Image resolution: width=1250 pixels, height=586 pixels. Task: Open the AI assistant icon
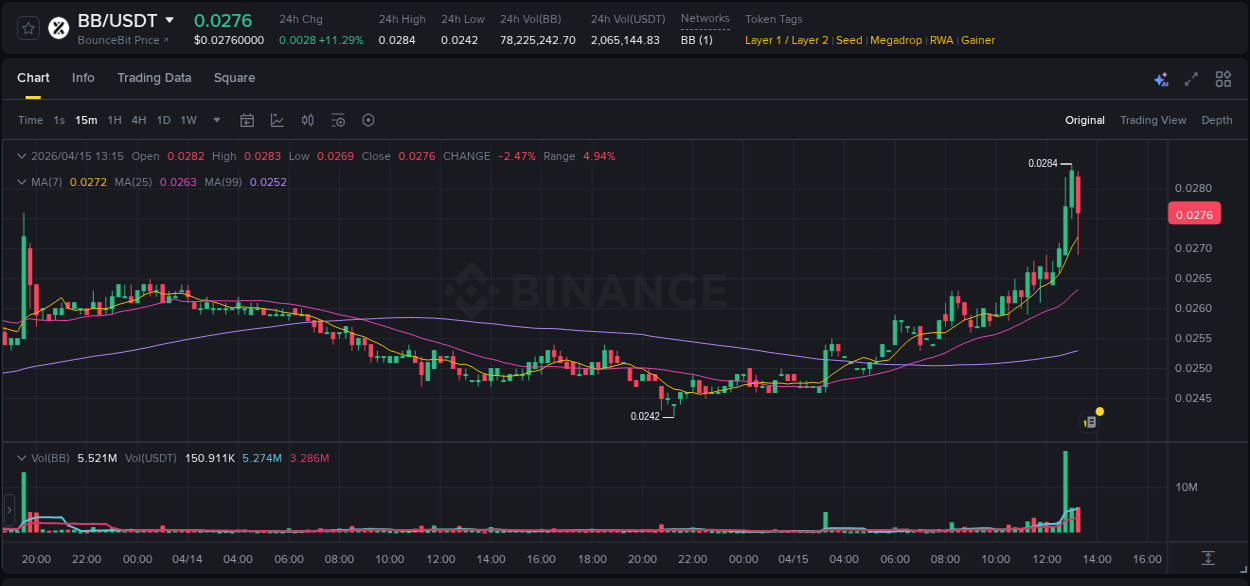point(1161,78)
